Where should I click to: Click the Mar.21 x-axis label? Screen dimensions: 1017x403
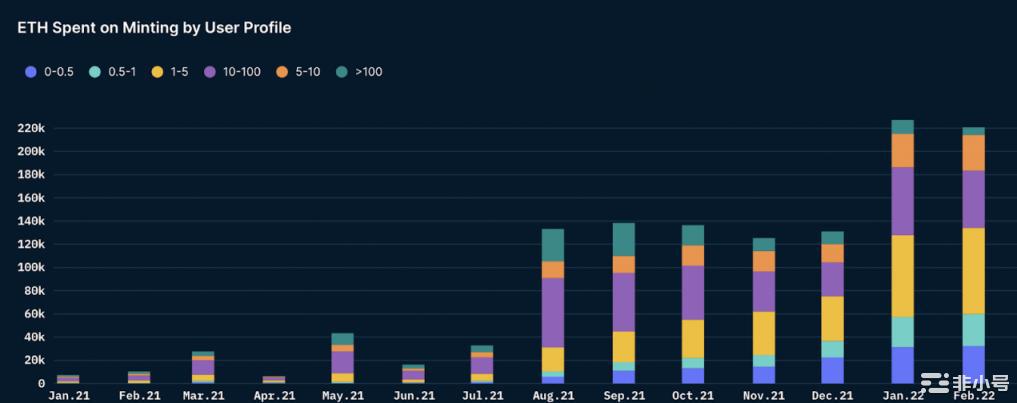(203, 395)
